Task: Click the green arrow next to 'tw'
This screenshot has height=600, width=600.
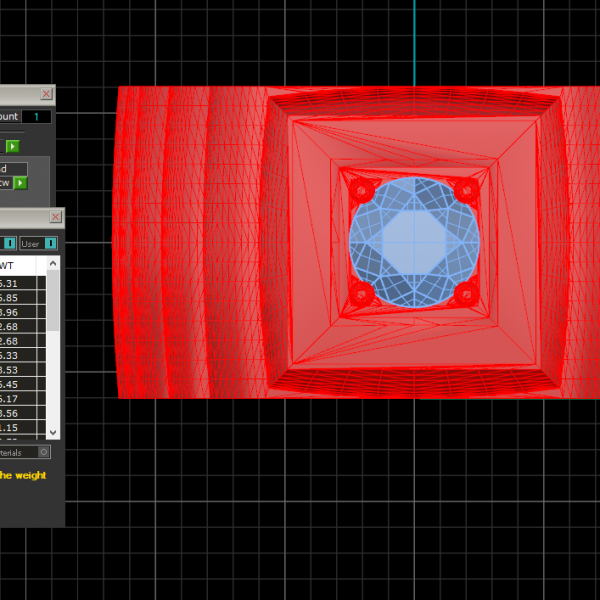Action: point(20,183)
